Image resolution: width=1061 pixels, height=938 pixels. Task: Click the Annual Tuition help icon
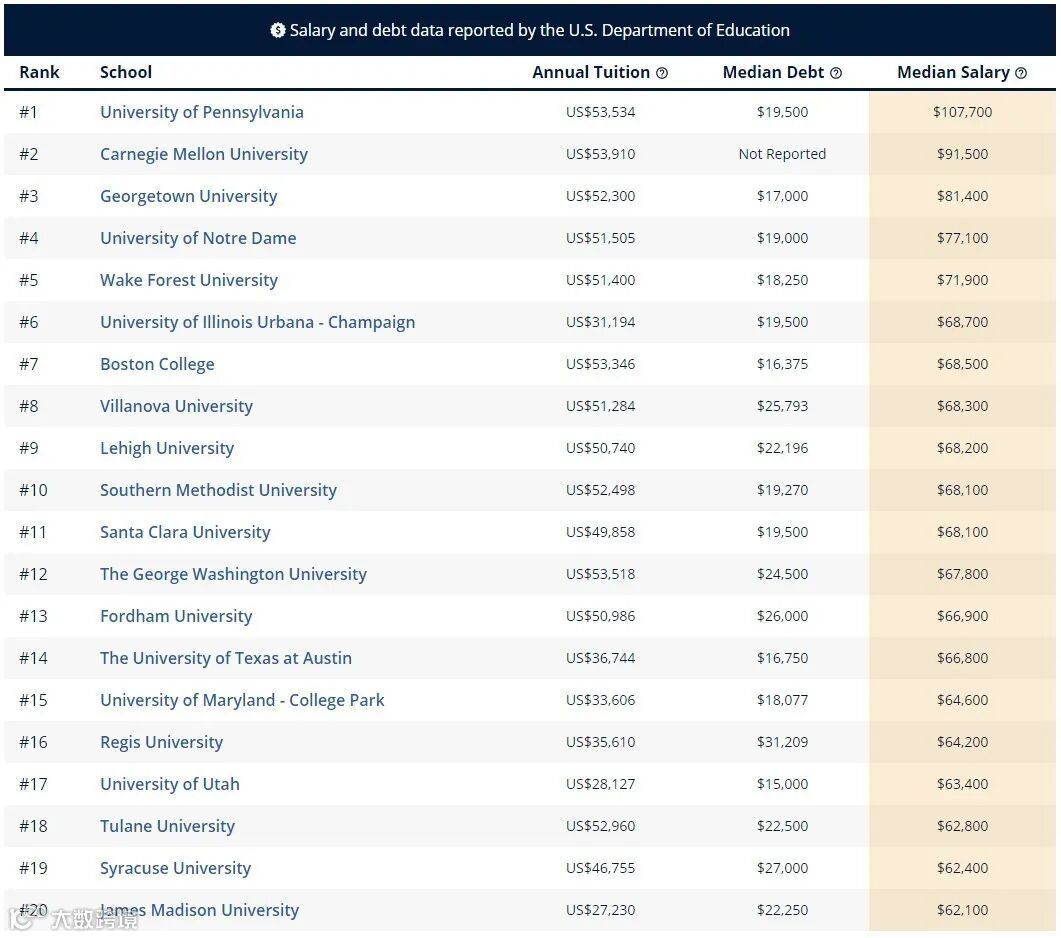[662, 73]
